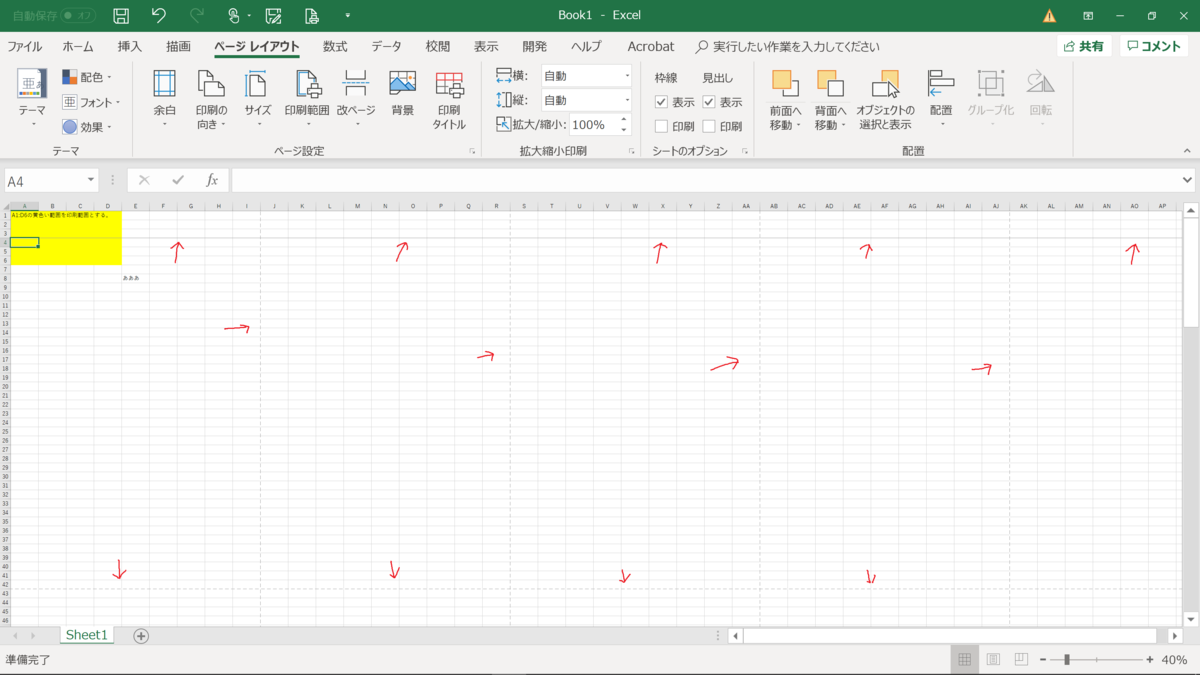Switch to Page Layout view

(x=993, y=660)
